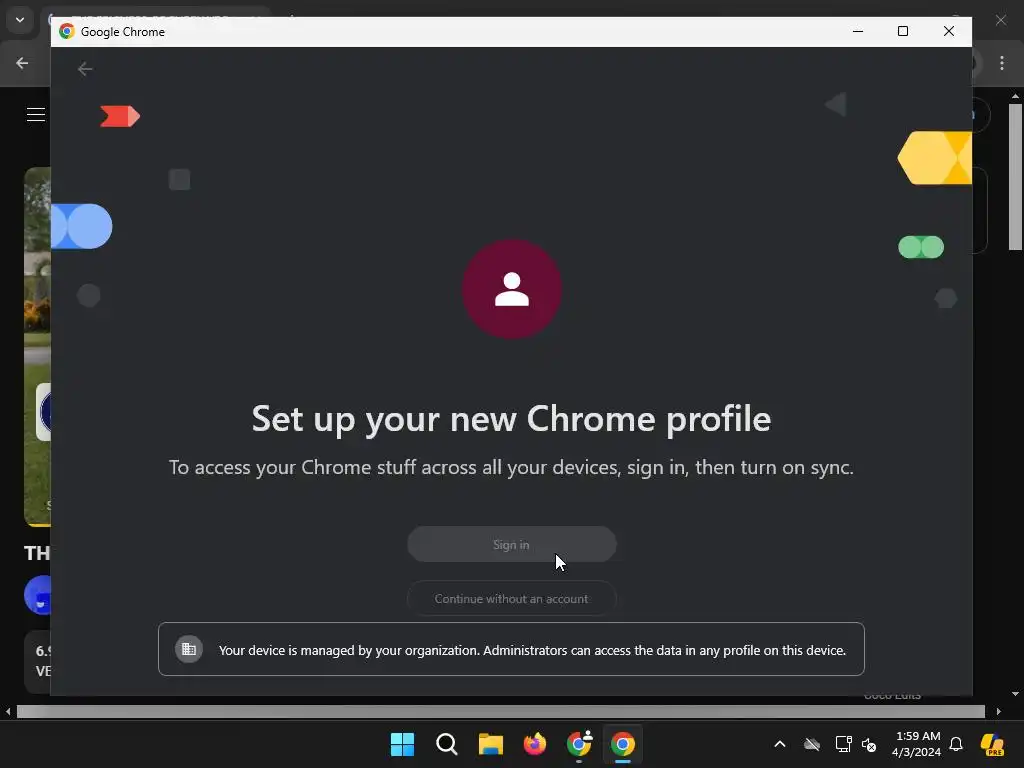Click the active Chrome taskbar icon
Viewport: 1024px width, 768px height.
pyautogui.click(x=623, y=744)
